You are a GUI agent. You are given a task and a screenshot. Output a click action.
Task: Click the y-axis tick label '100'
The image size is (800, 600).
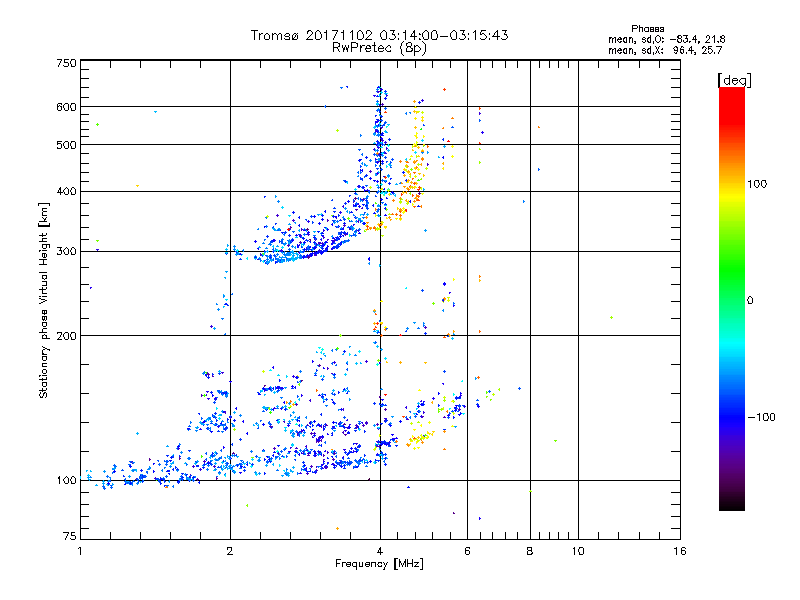pyautogui.click(x=67, y=481)
